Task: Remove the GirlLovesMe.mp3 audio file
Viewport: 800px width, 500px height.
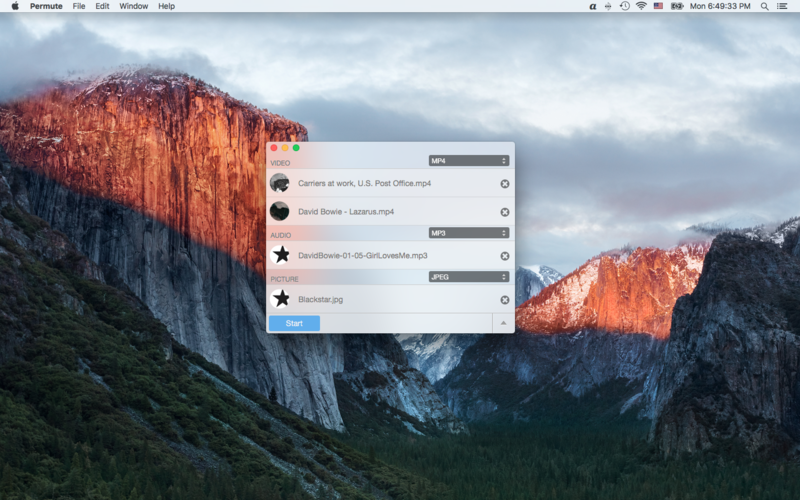Action: tap(504, 256)
